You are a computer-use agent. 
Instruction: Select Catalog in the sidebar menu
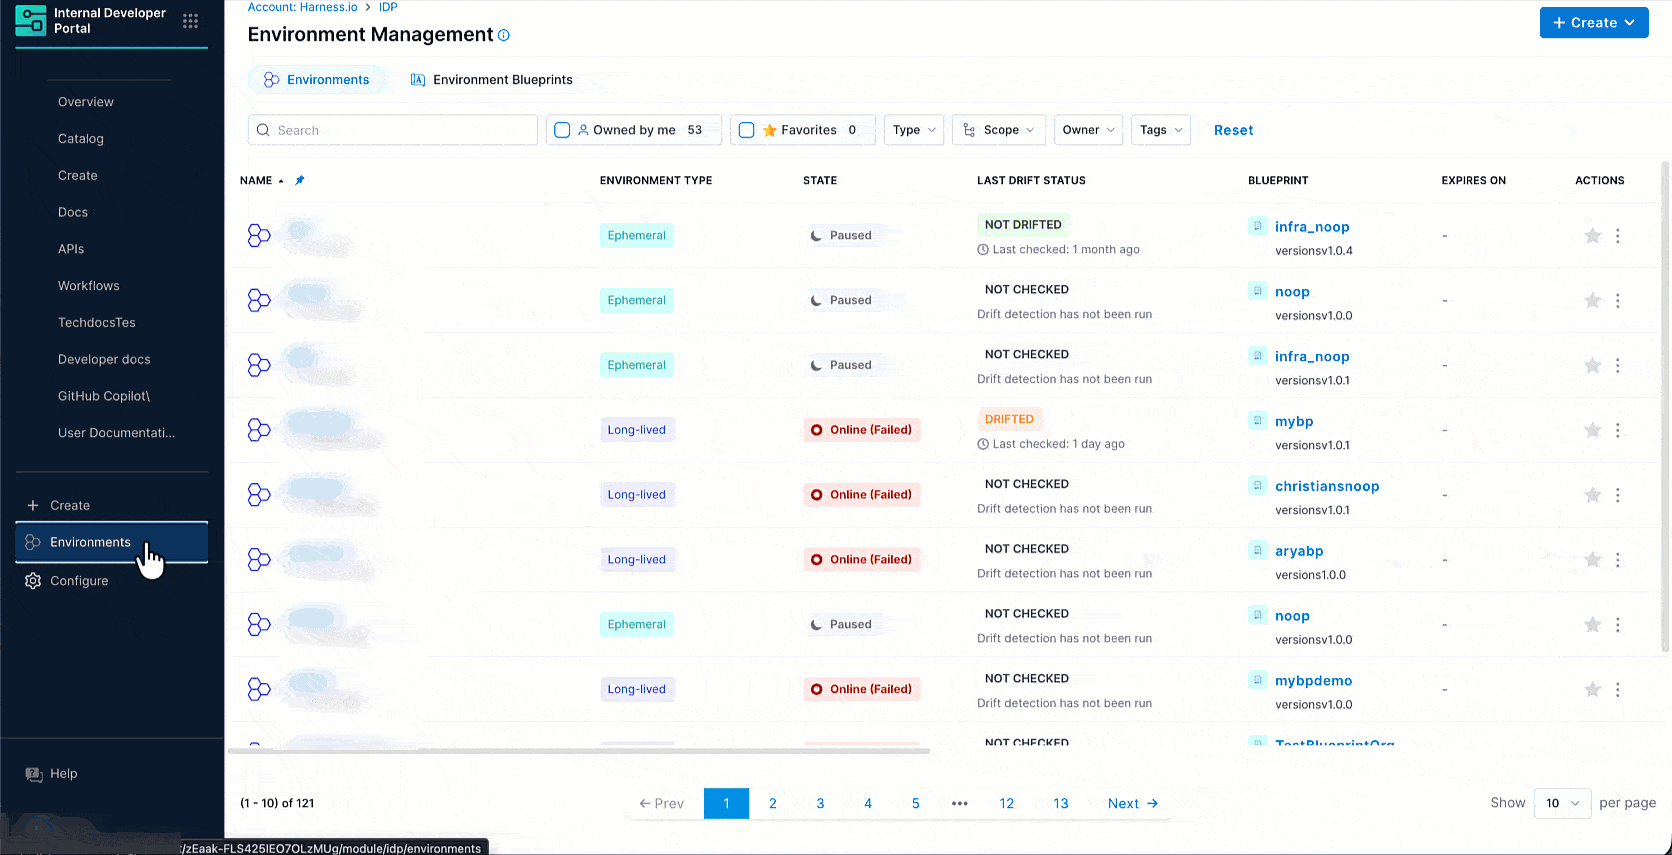[81, 139]
